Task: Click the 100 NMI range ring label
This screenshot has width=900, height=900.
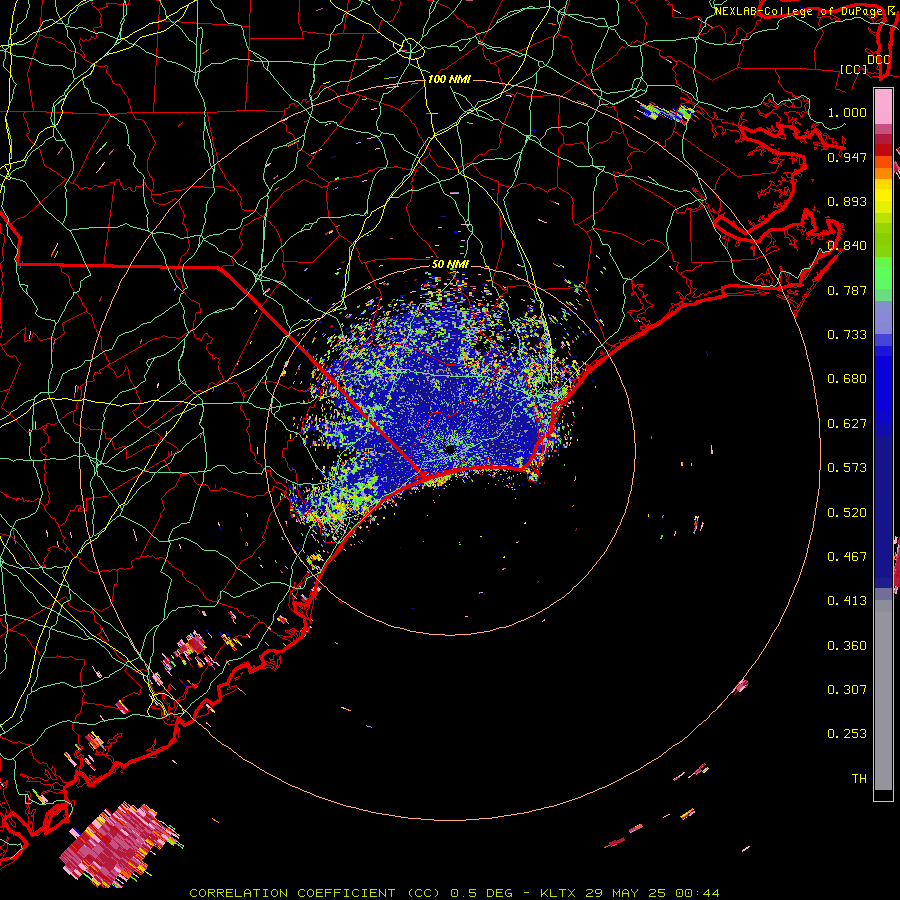Action: pyautogui.click(x=449, y=79)
